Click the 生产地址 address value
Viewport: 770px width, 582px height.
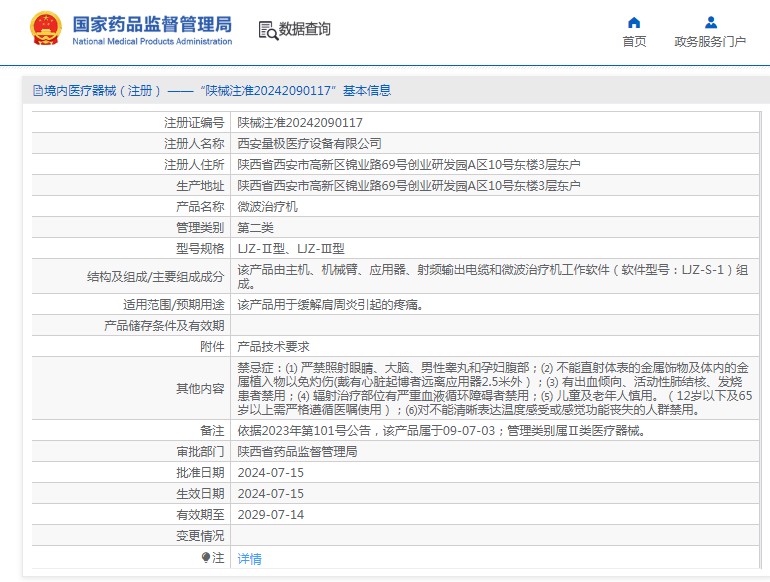click(409, 186)
